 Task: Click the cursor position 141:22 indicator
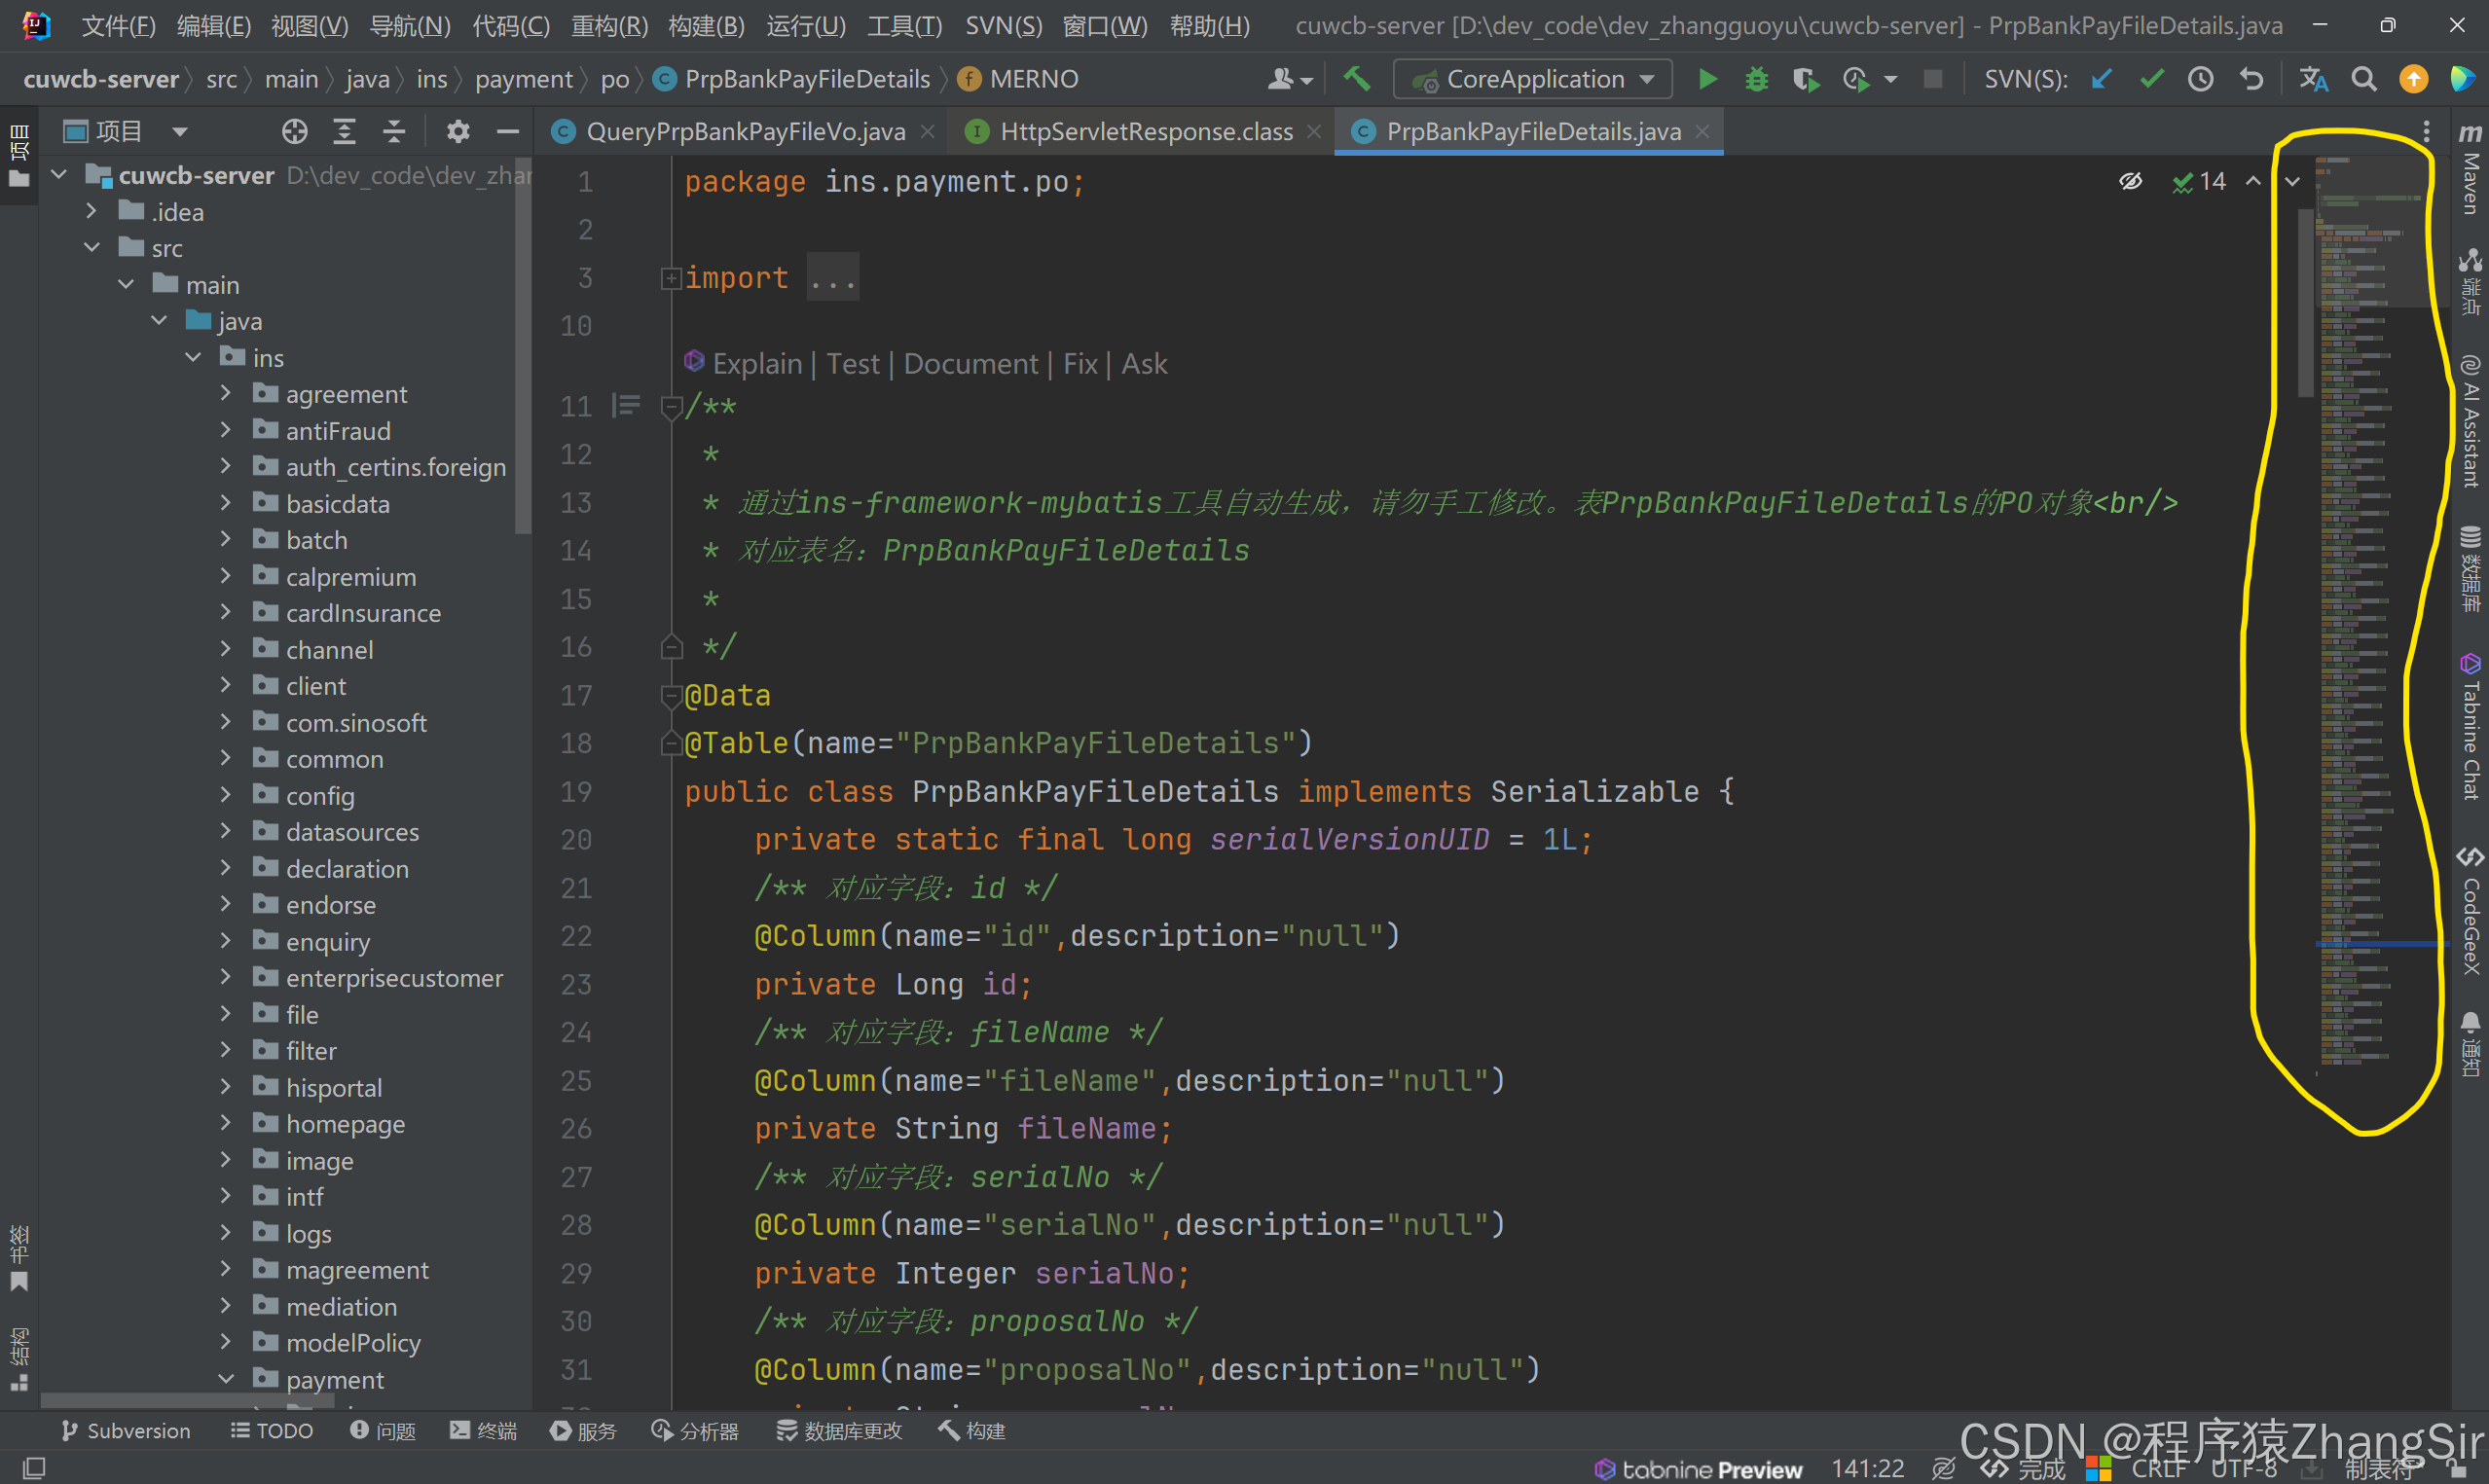(x=1866, y=1468)
